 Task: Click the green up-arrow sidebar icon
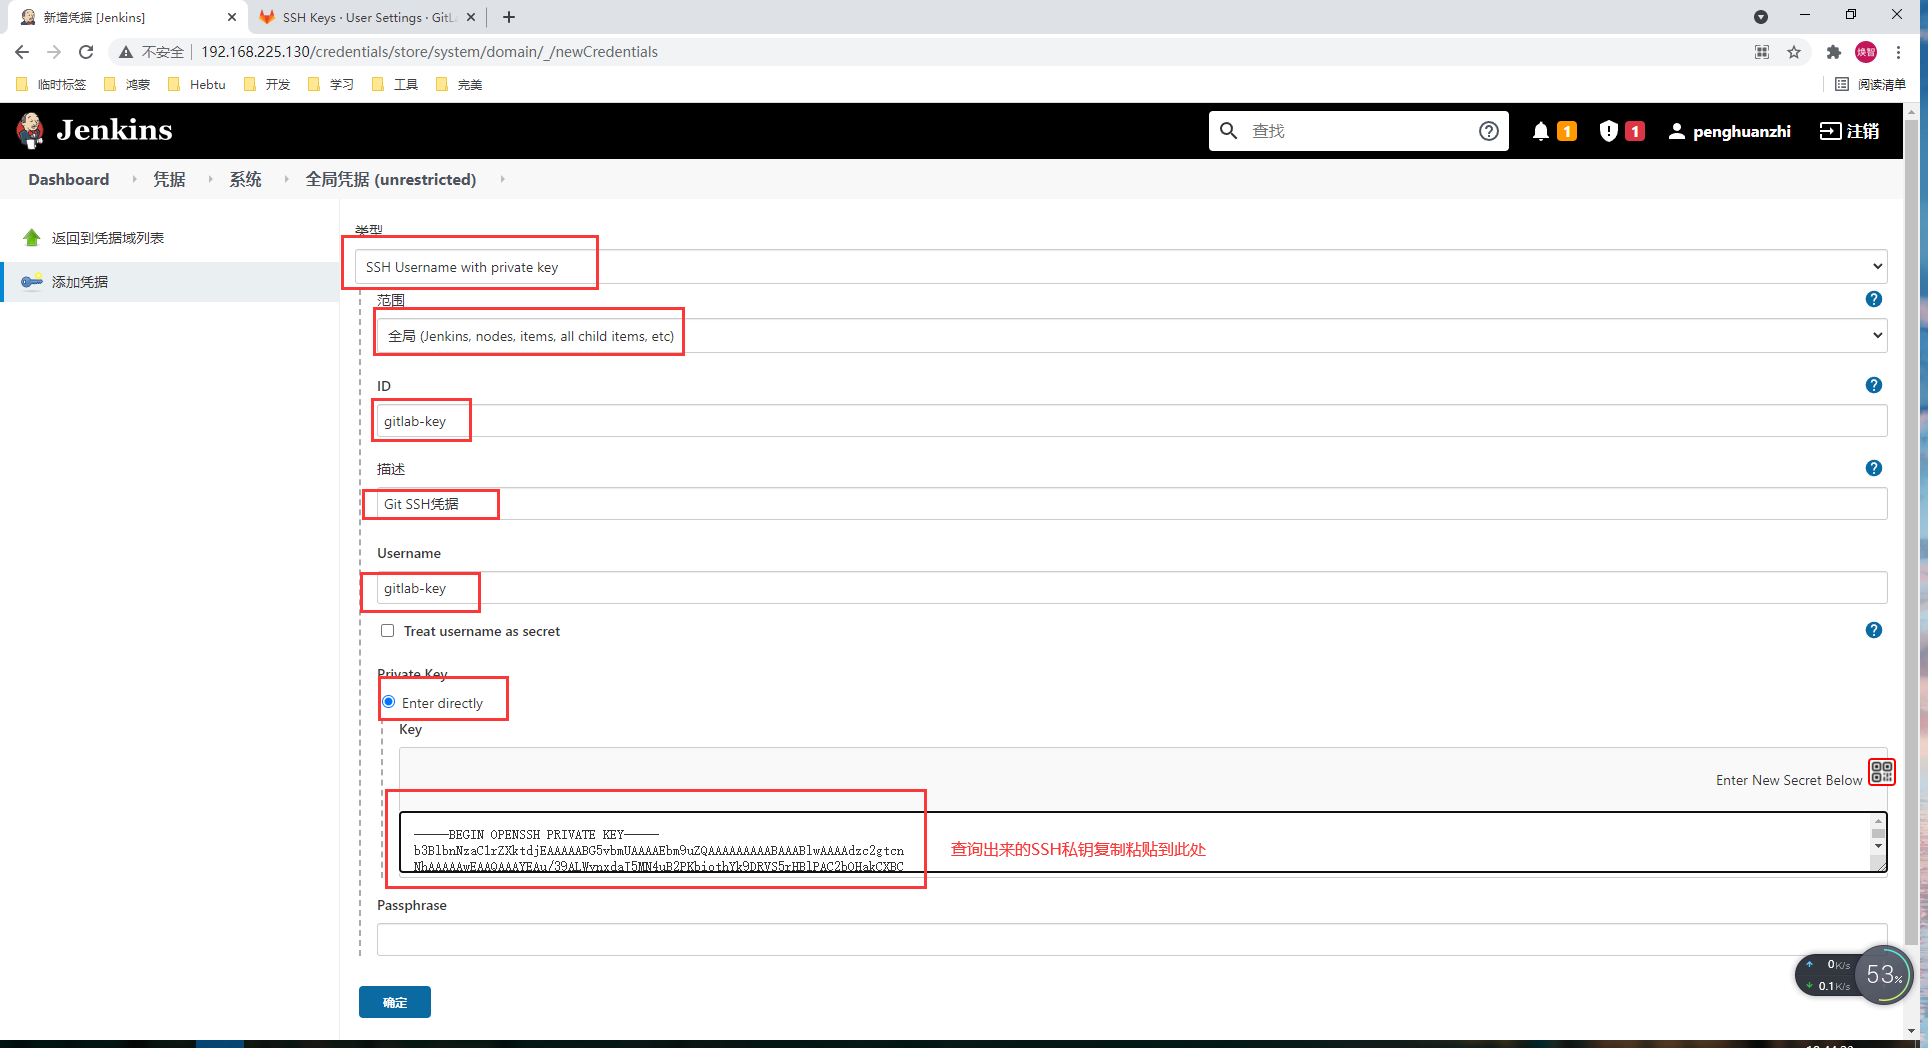click(32, 238)
